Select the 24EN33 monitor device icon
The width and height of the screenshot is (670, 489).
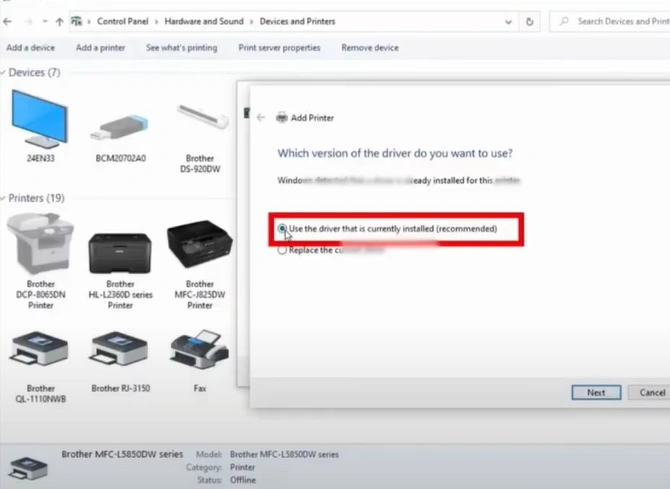pyautogui.click(x=40, y=122)
